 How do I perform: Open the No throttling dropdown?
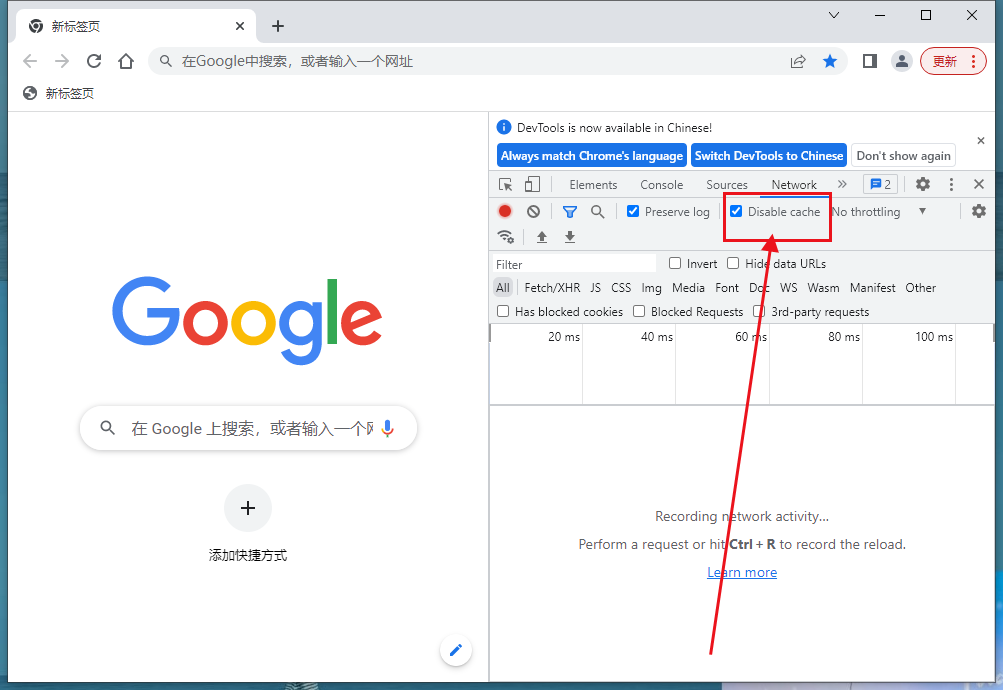(879, 212)
